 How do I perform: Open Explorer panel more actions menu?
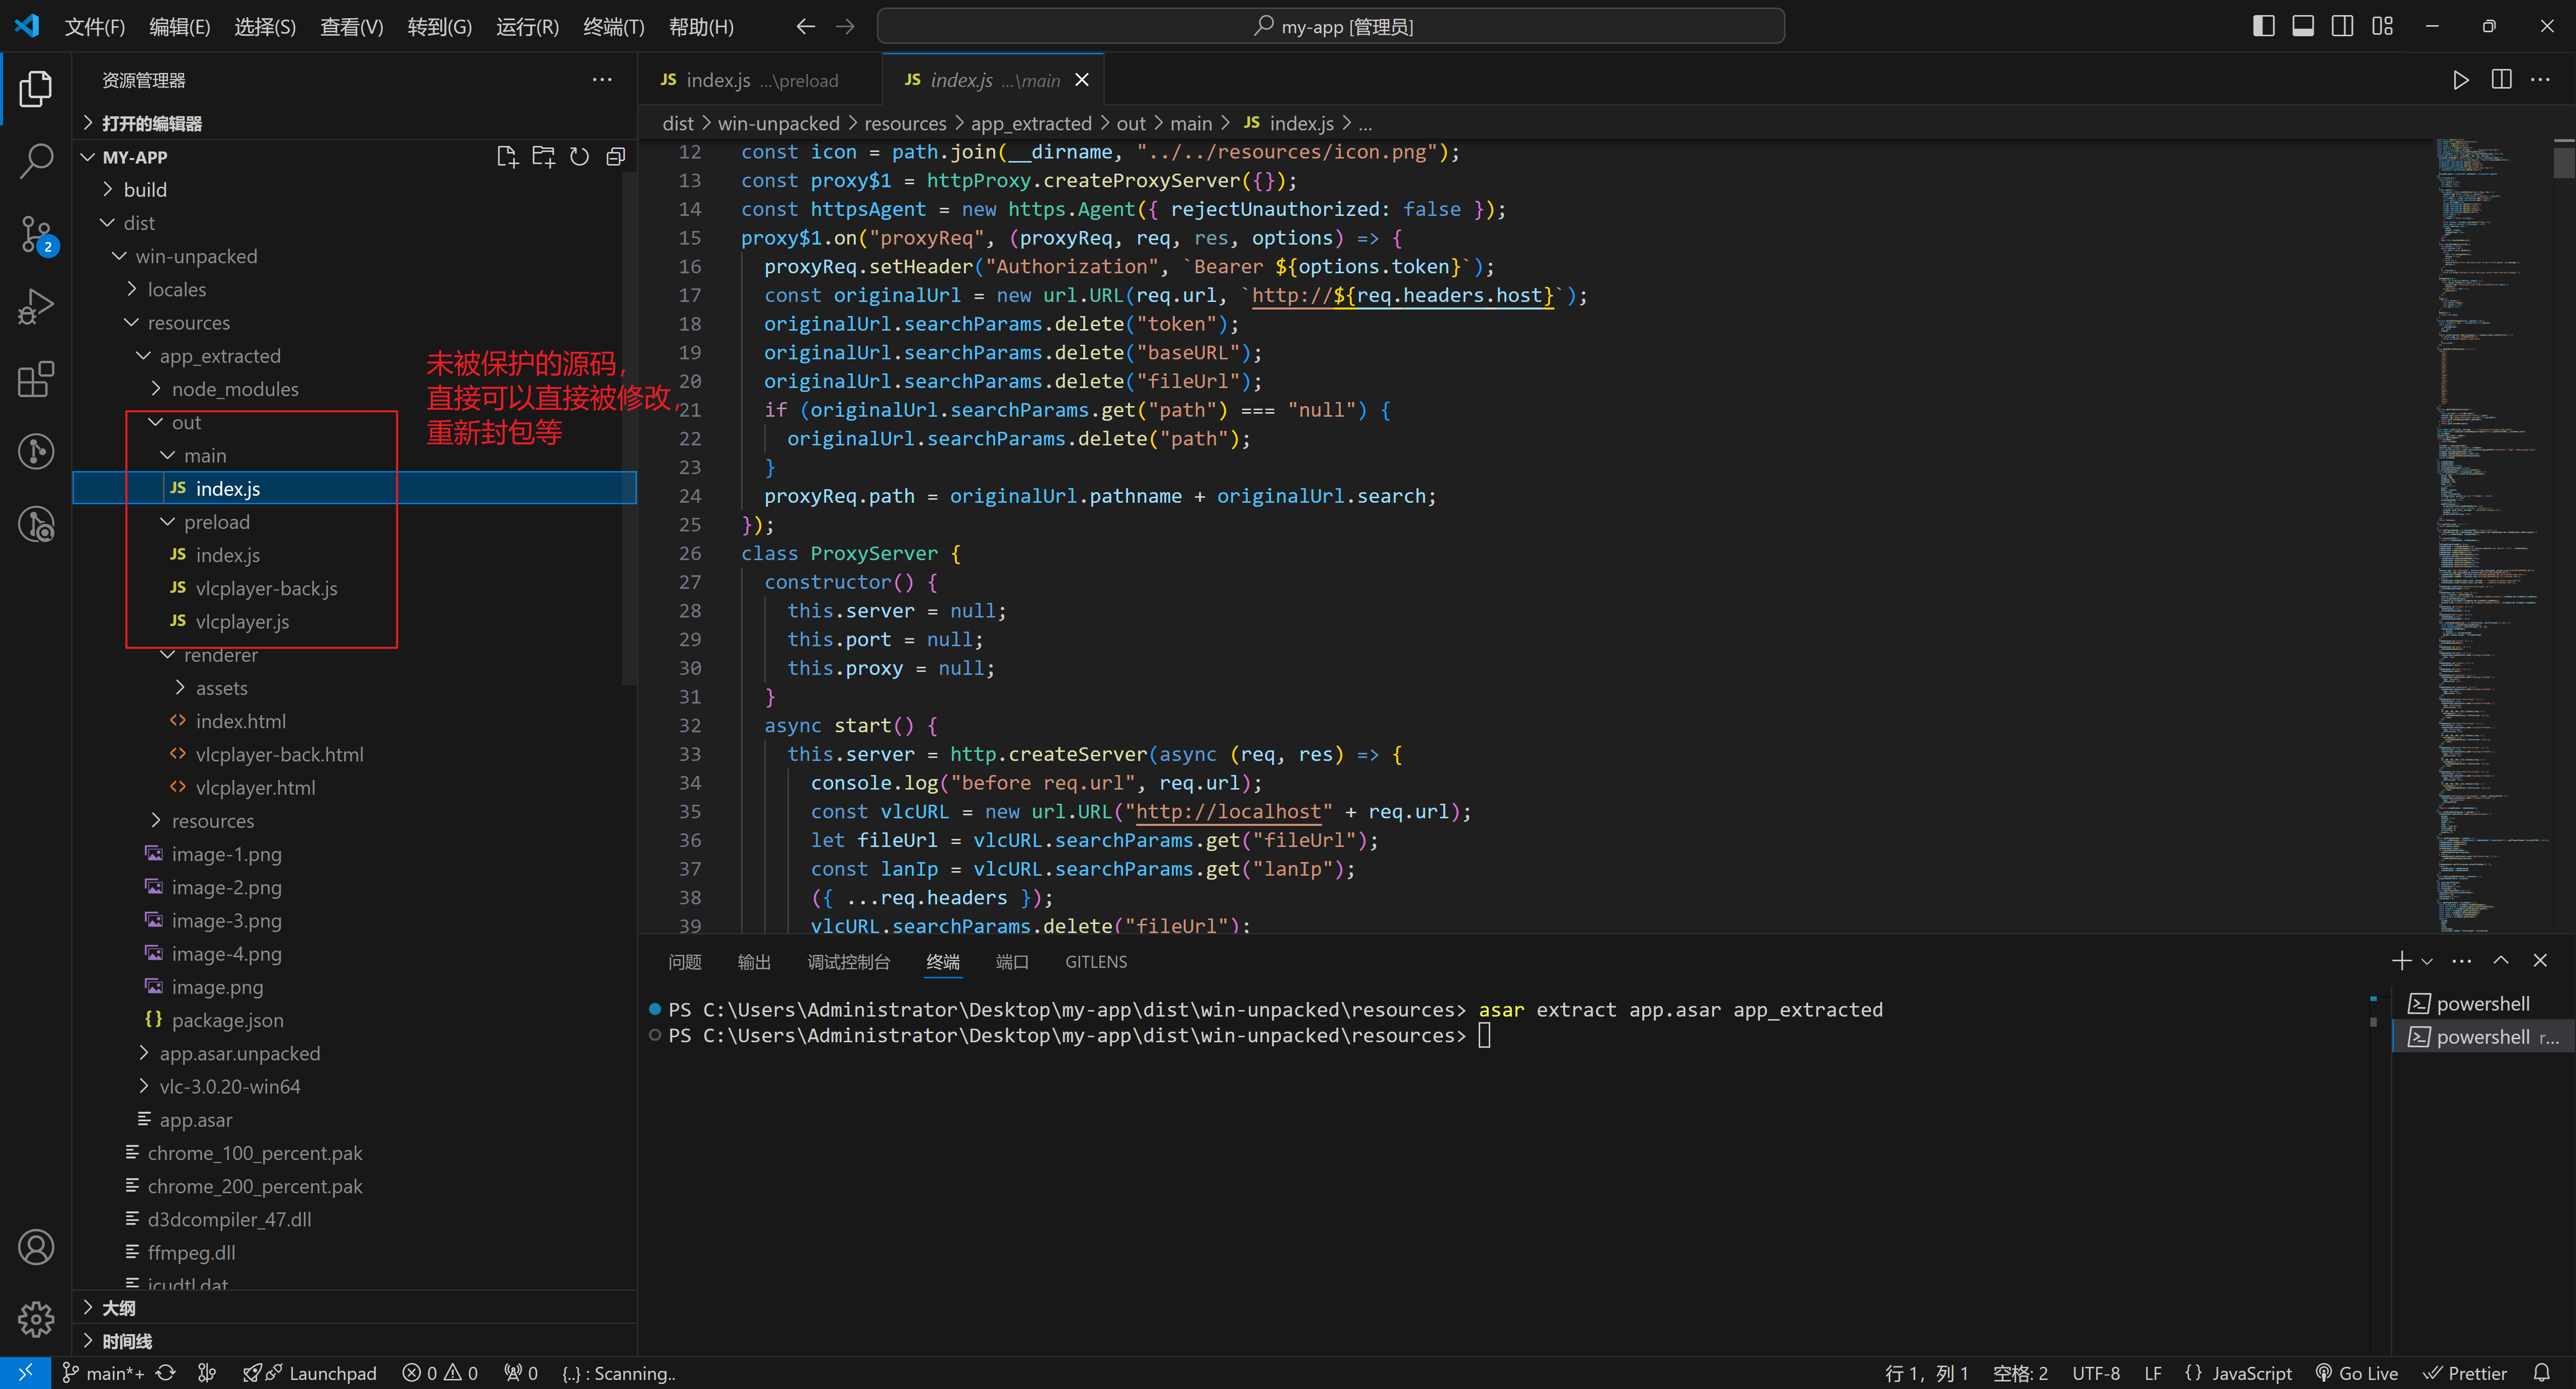pos(602,80)
